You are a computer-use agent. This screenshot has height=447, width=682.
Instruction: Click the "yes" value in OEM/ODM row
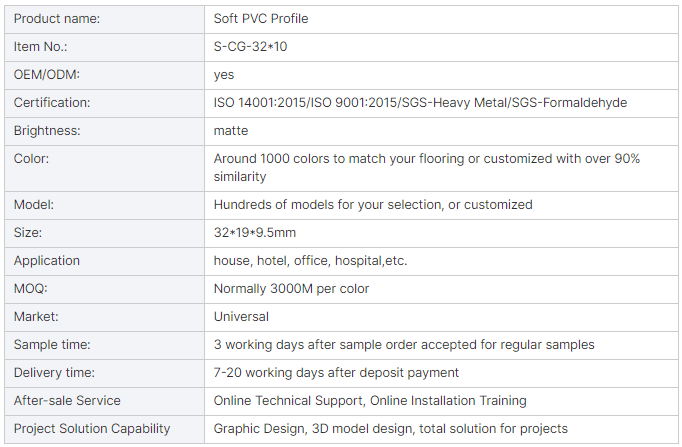[x=225, y=75]
